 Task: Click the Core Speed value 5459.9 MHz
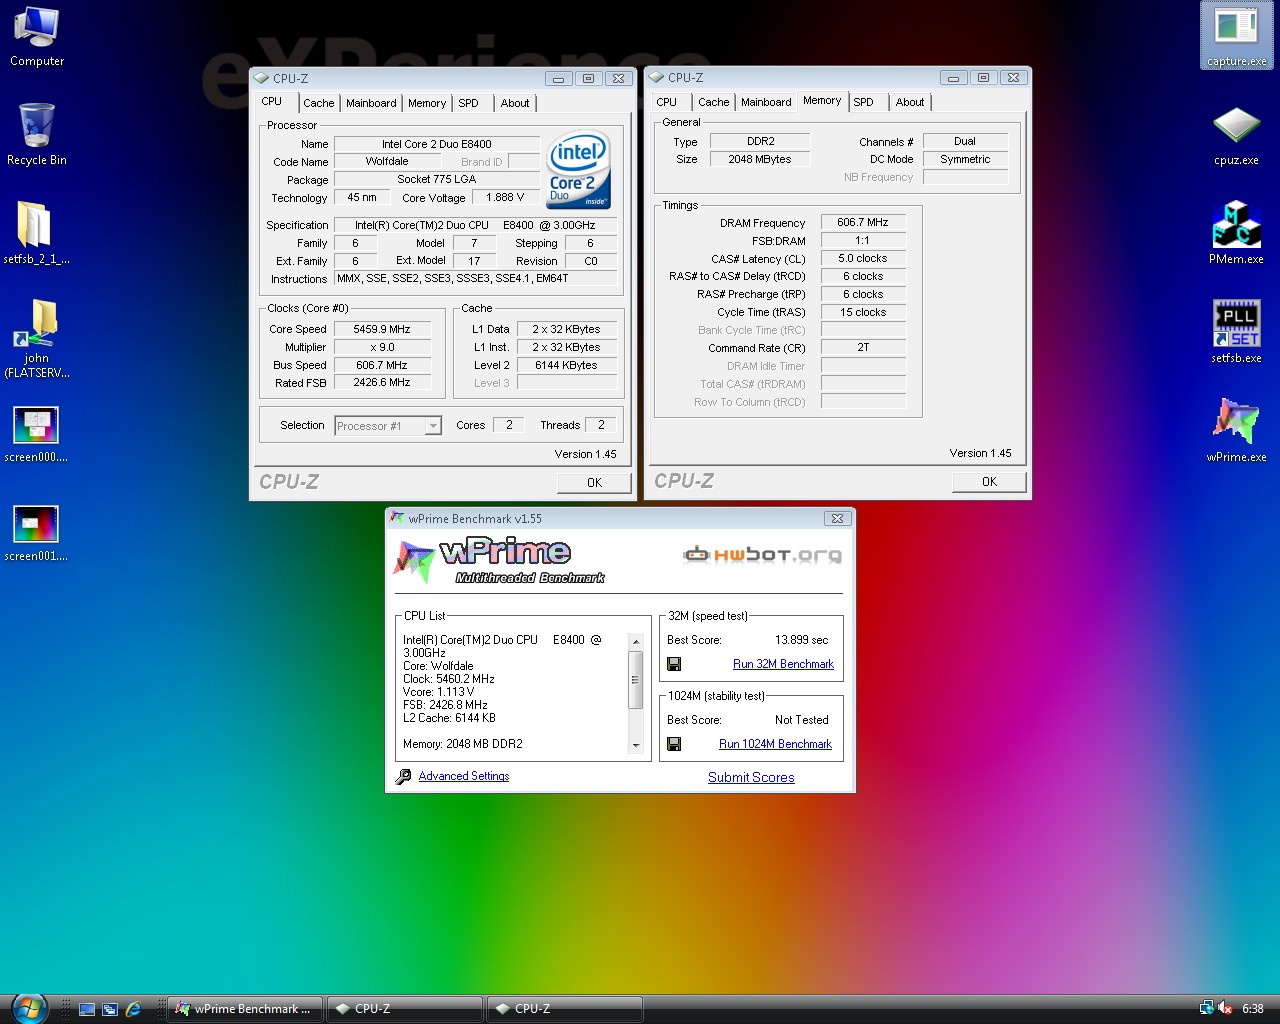point(382,329)
